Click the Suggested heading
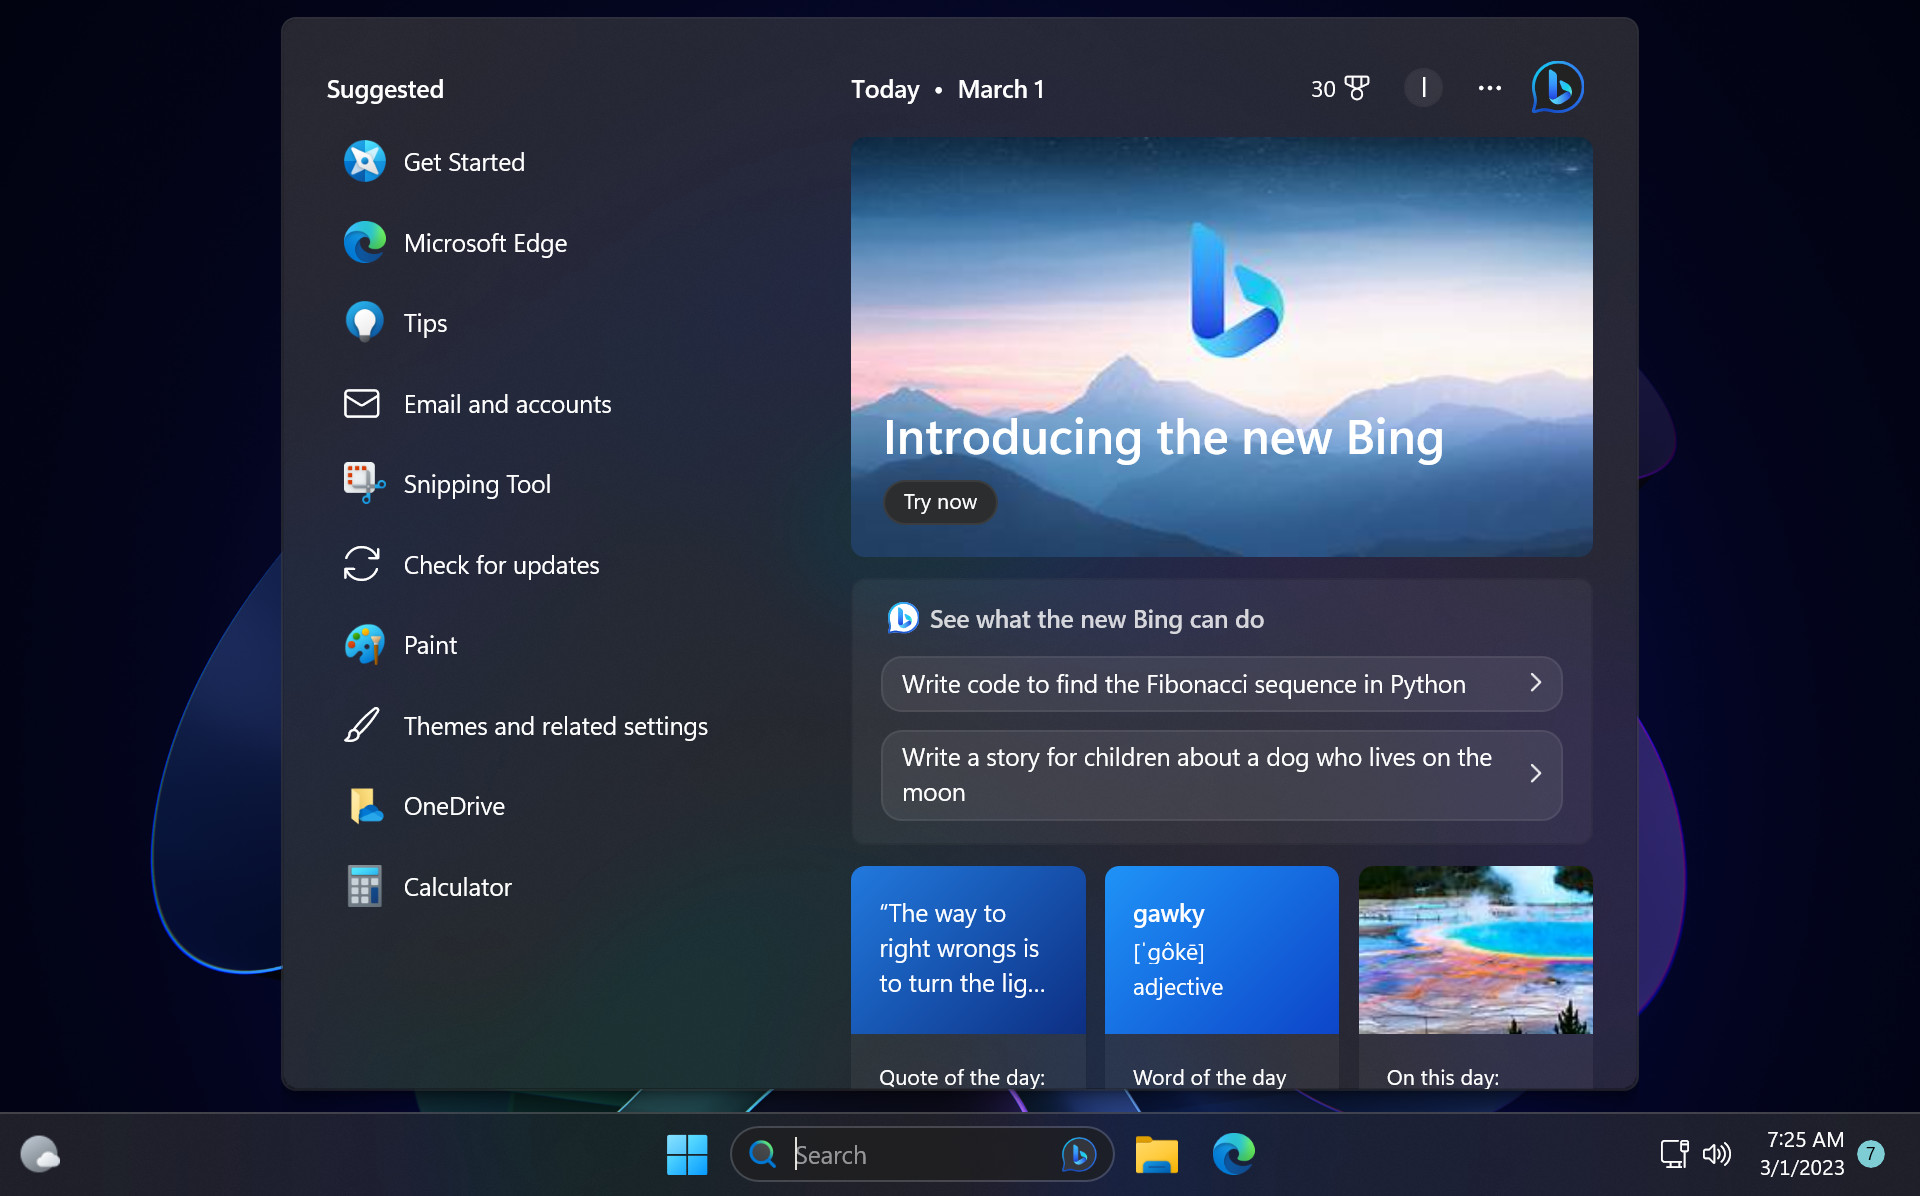The width and height of the screenshot is (1920, 1196). coord(385,89)
